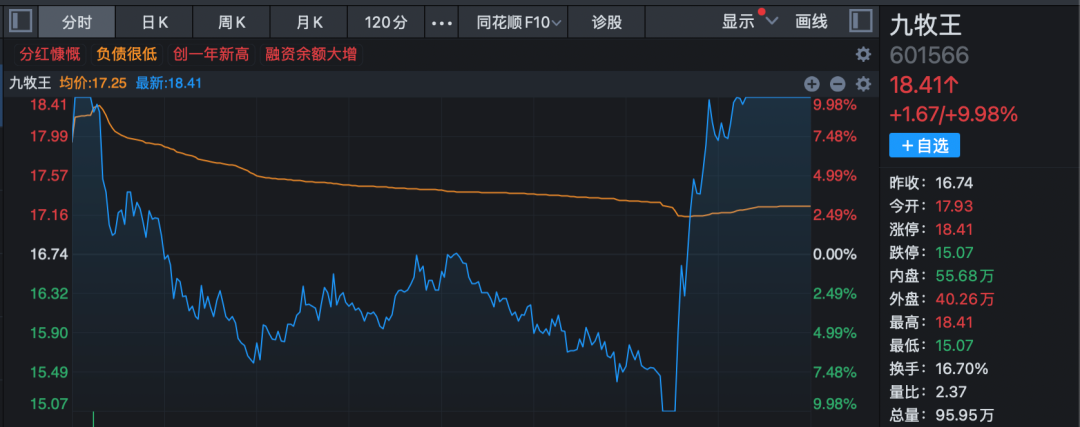The height and width of the screenshot is (427, 1080).
Task: Open more periods via ellipsis button
Action: pos(441,22)
